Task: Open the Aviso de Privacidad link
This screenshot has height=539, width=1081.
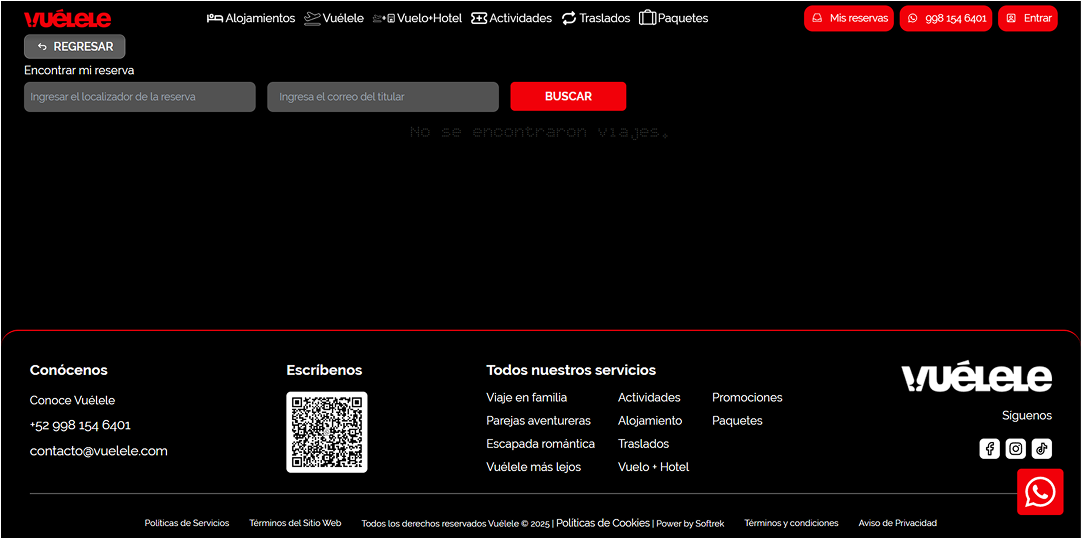Action: point(898,523)
